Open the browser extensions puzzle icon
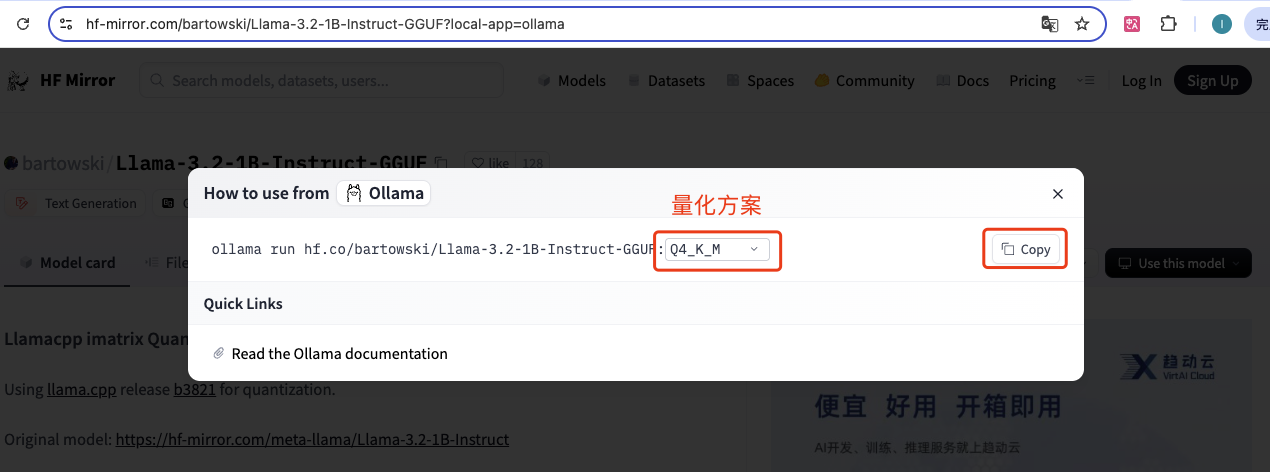This screenshot has width=1270, height=472. pyautogui.click(x=1167, y=24)
